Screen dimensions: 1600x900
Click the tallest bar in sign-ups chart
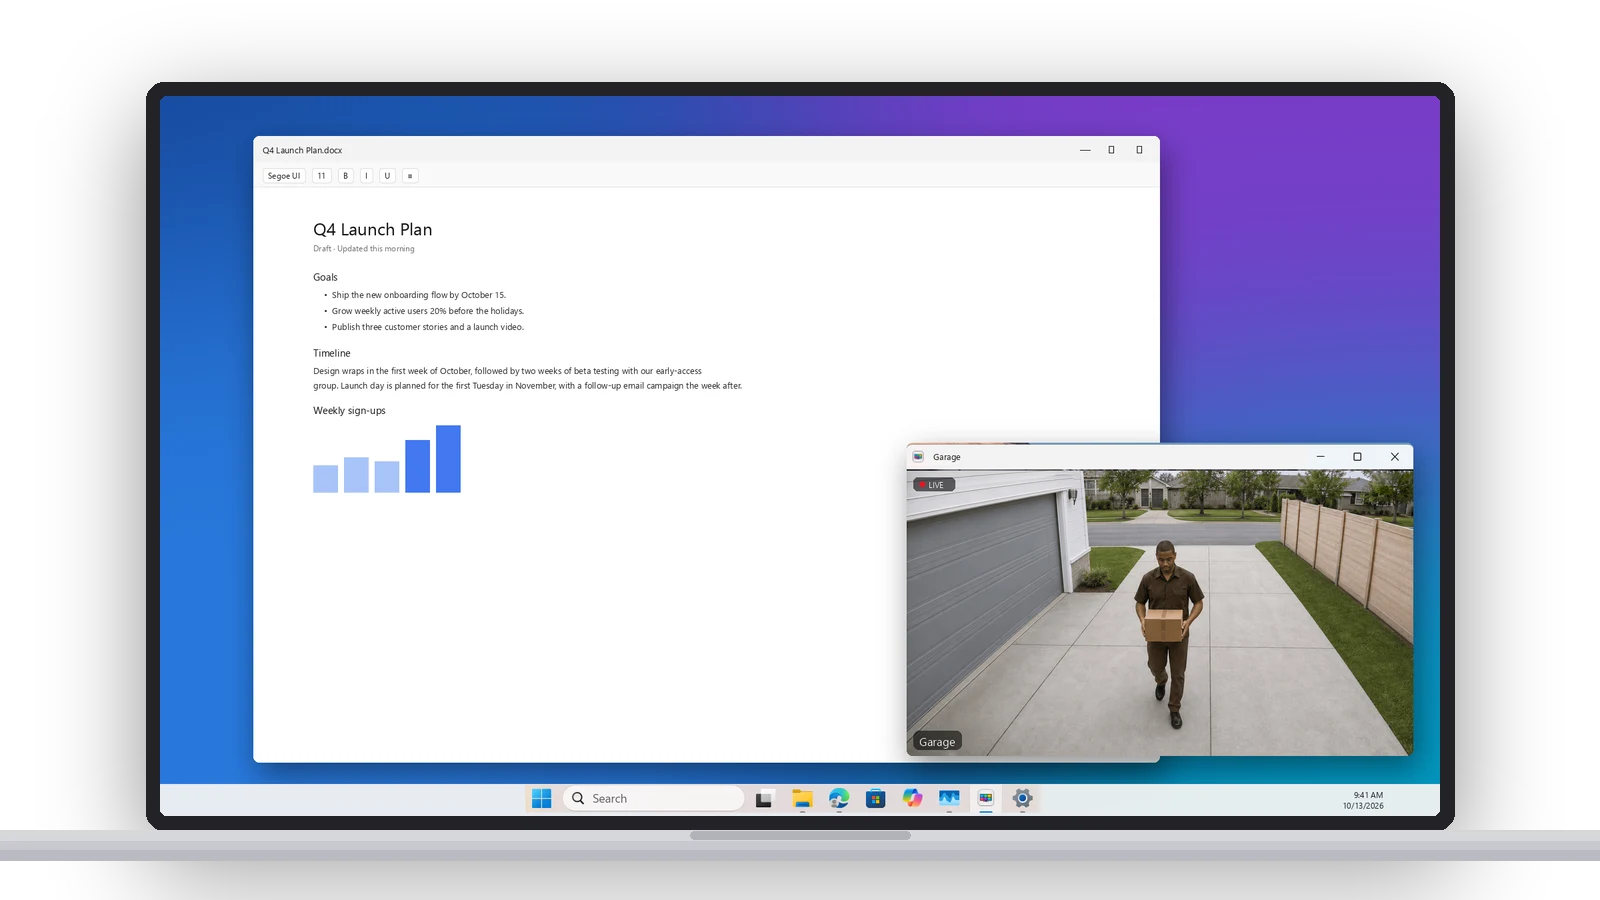448,459
